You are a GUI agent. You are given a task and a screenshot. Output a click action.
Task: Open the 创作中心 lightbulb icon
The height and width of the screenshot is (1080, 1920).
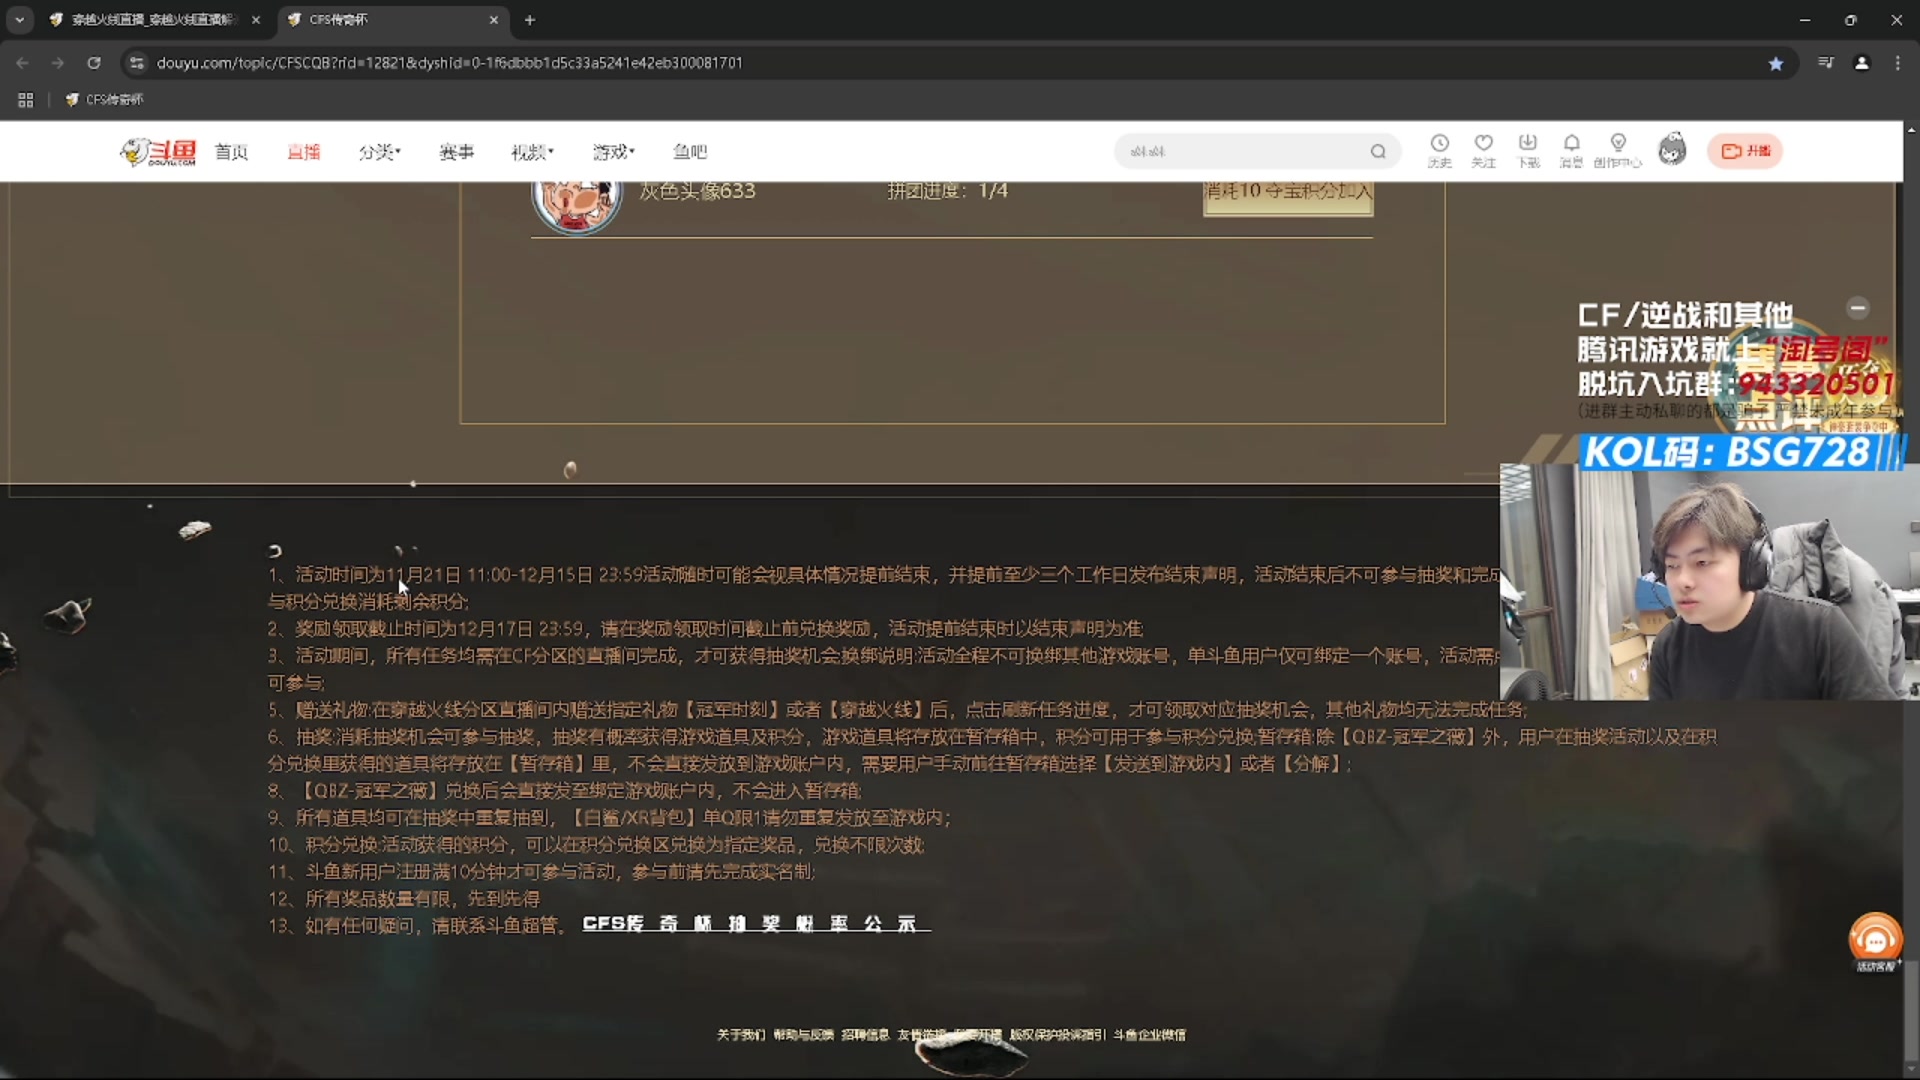[1618, 150]
